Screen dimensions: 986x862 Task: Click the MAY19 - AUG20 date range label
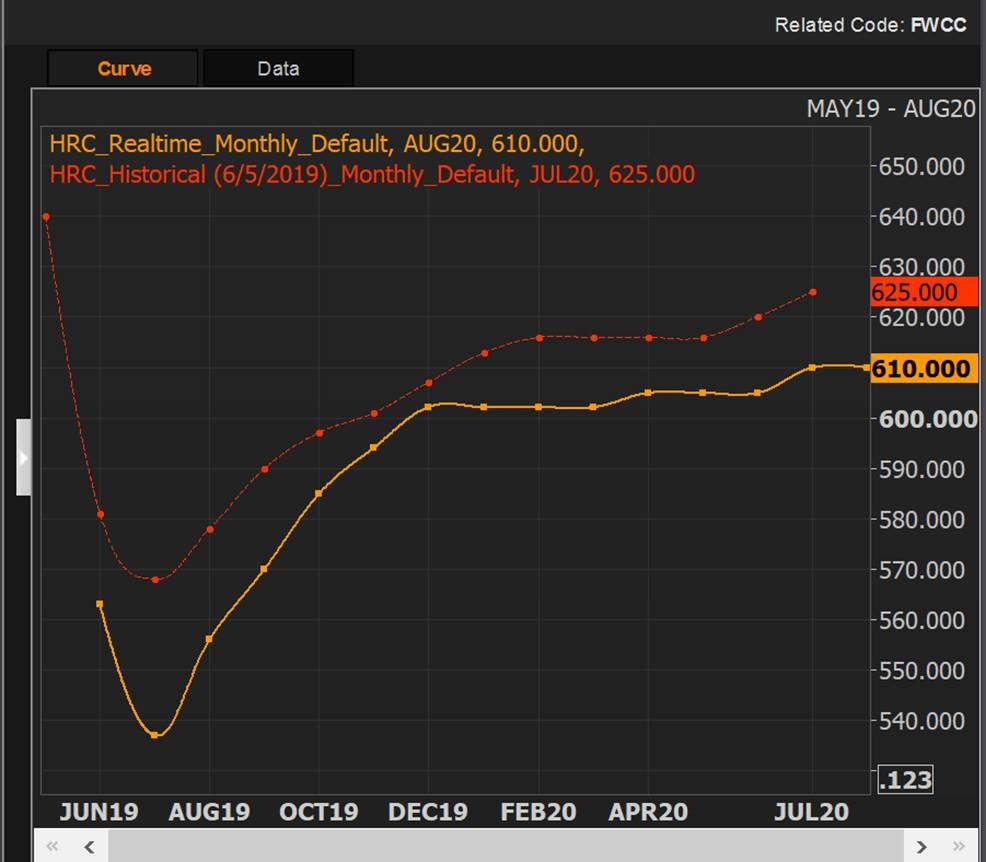[x=890, y=108]
